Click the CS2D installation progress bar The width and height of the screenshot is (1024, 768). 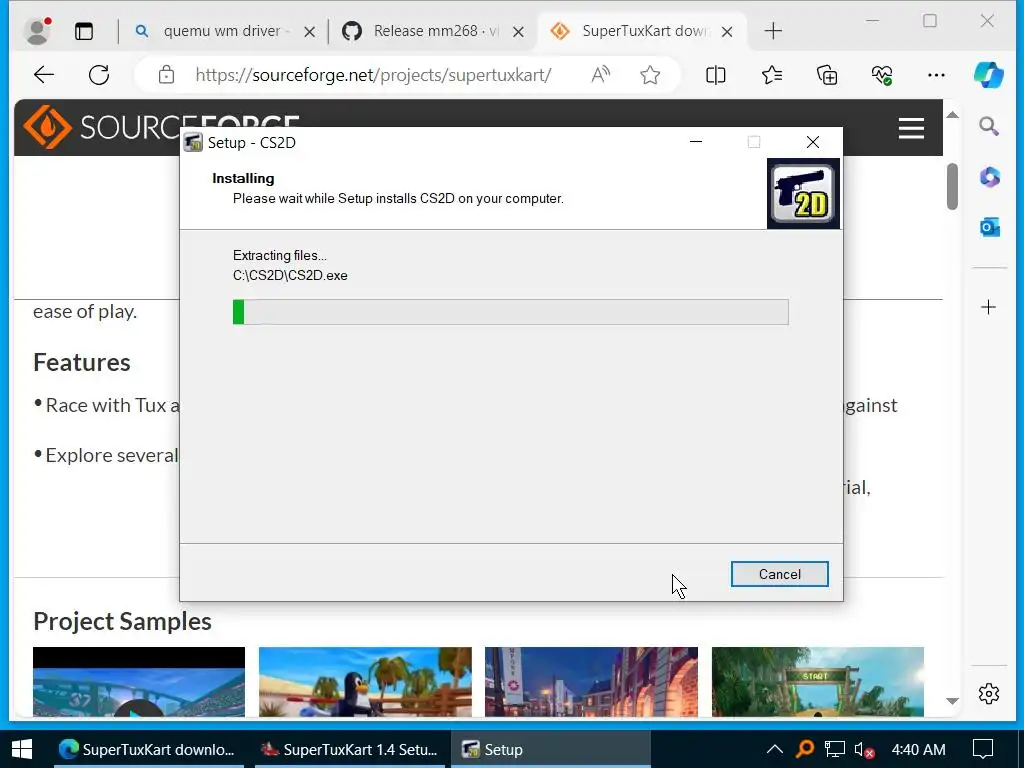[x=511, y=312]
